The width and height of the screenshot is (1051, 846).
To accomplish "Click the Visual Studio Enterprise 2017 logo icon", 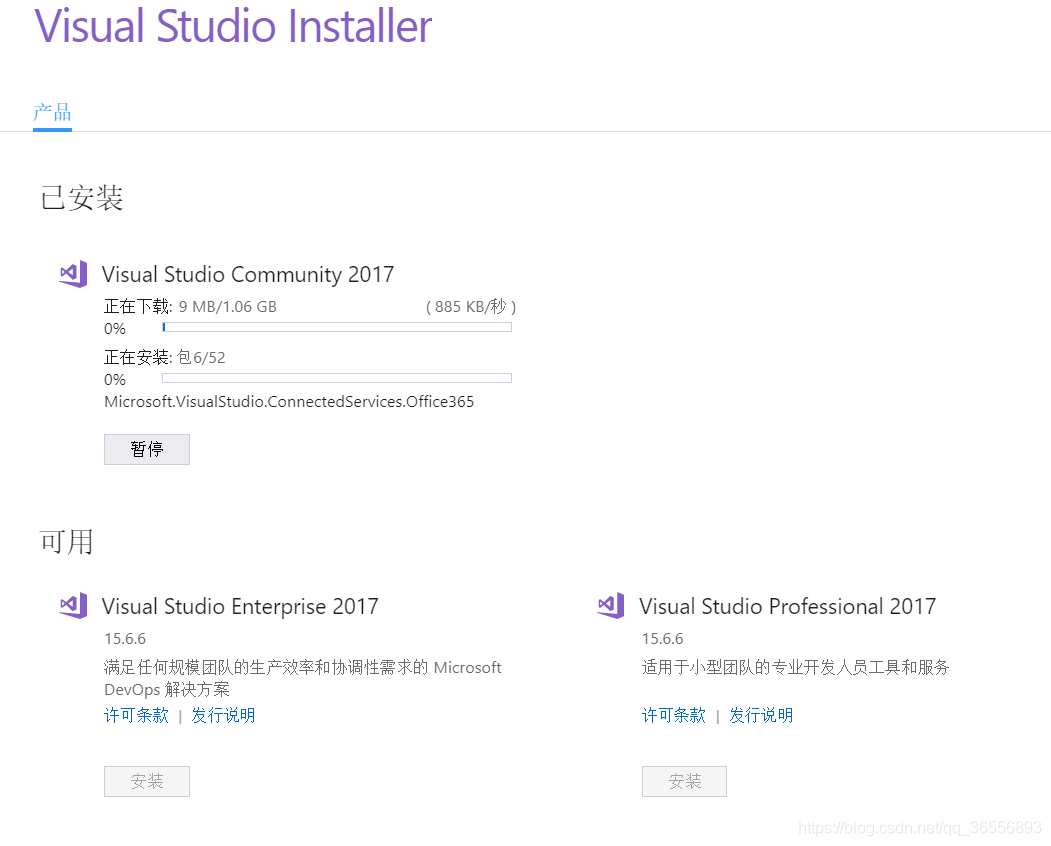I will (x=73, y=605).
